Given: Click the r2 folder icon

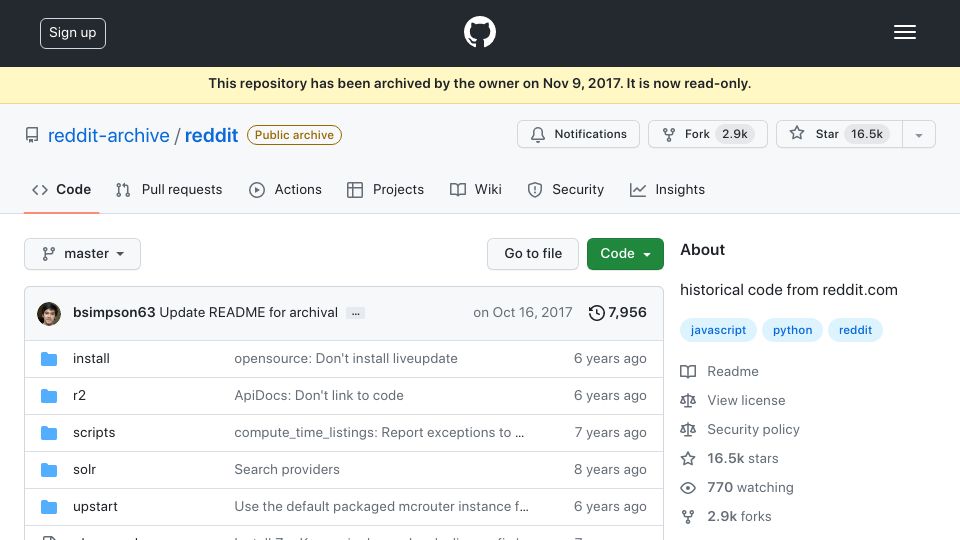Looking at the screenshot, I should (x=49, y=396).
